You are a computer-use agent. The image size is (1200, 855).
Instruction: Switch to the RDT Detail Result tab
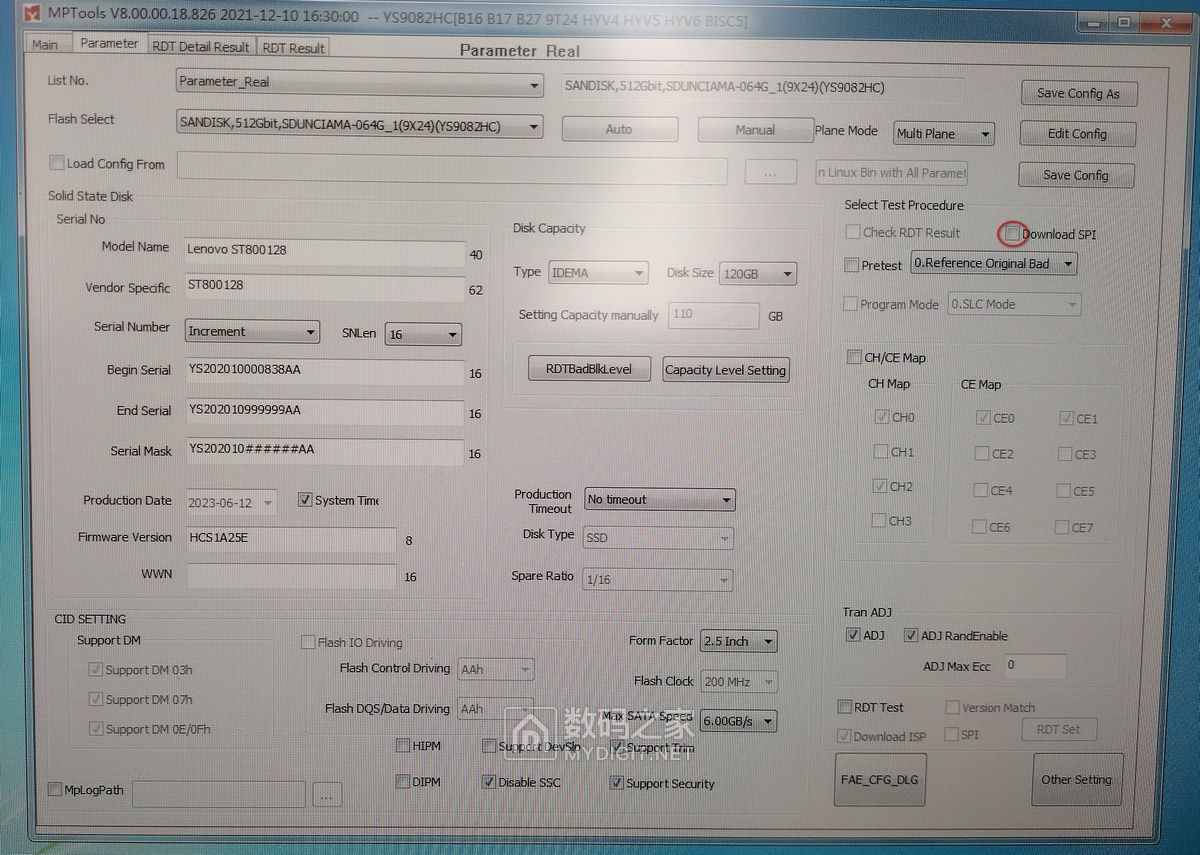(x=200, y=45)
